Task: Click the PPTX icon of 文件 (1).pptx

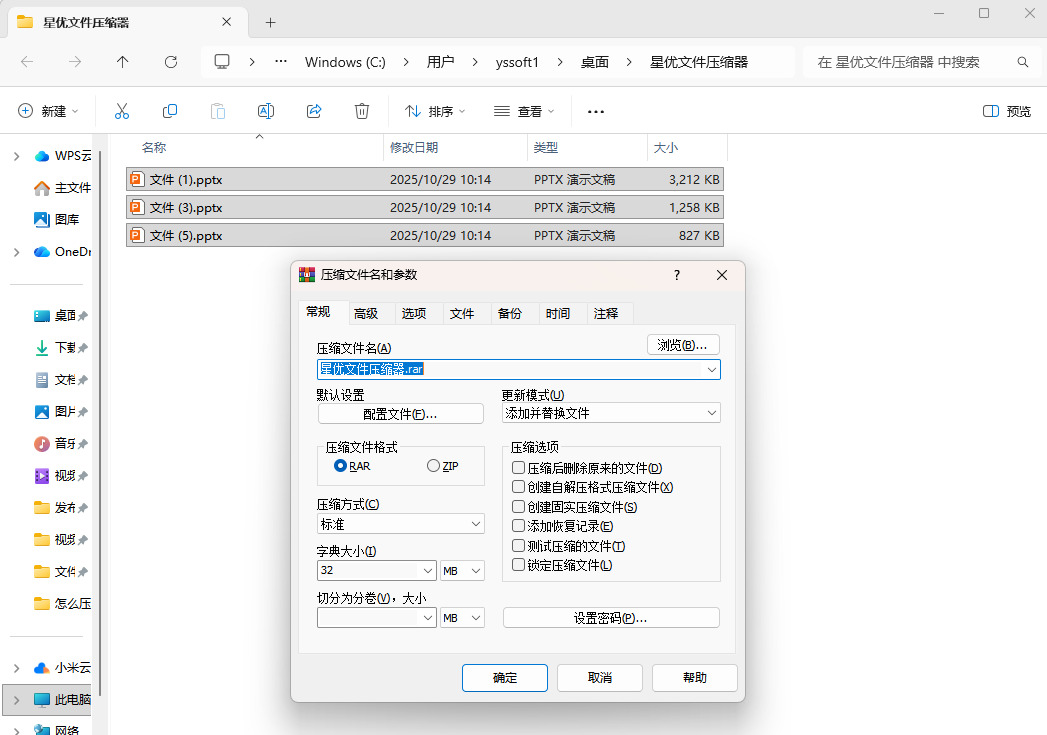Action: coord(137,179)
